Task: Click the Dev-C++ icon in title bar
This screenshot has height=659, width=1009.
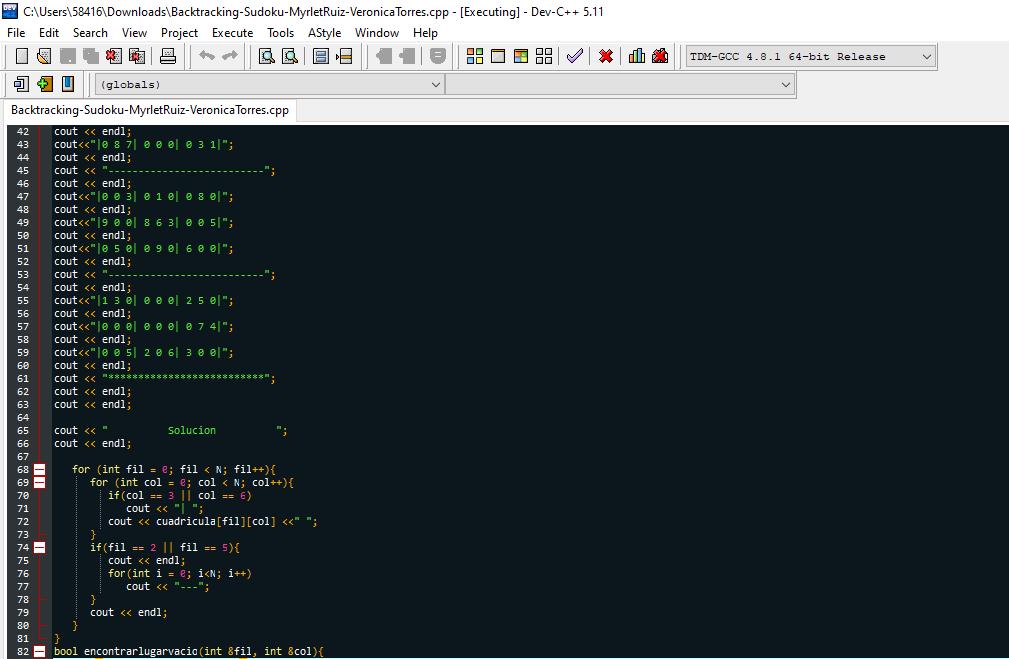Action: [10, 11]
